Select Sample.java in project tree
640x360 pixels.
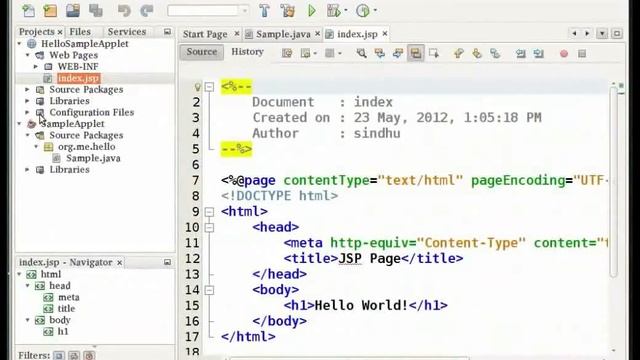(x=93, y=158)
